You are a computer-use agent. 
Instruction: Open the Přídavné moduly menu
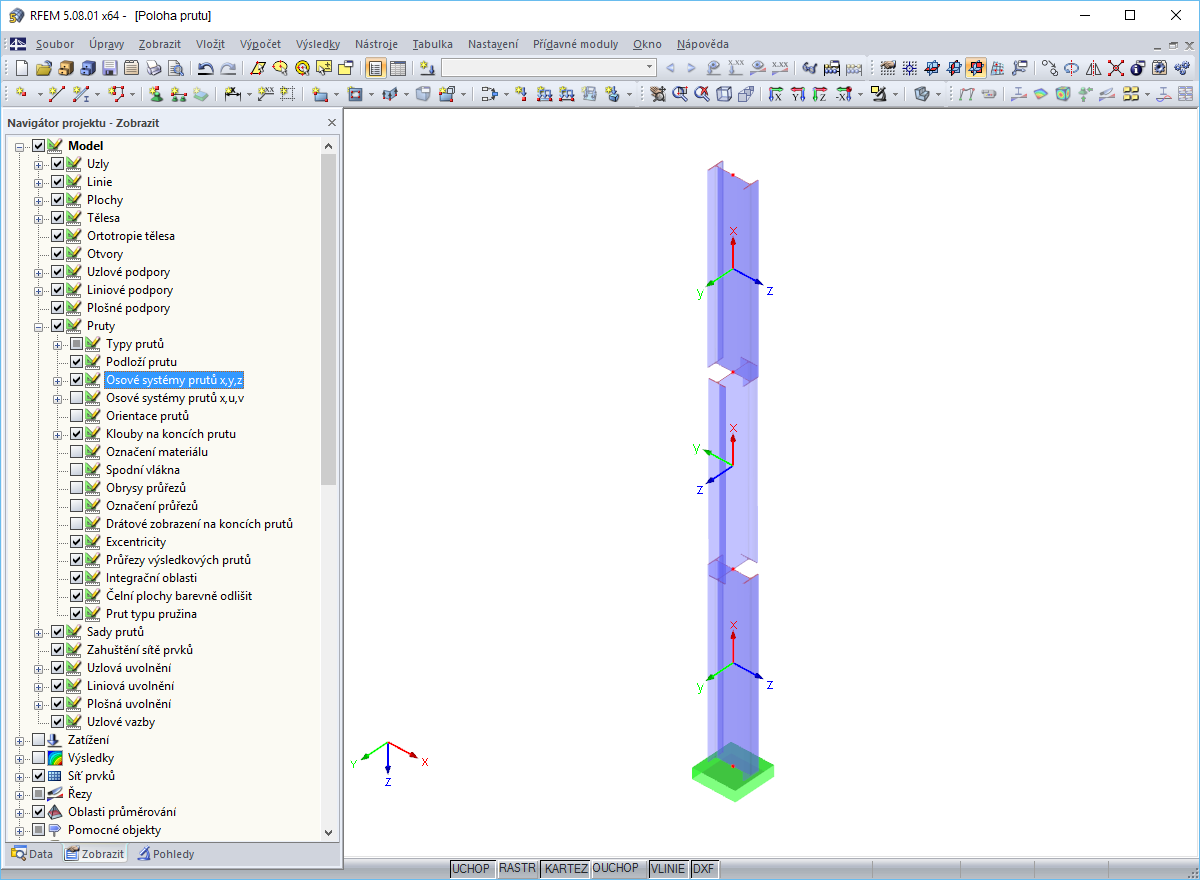(x=576, y=44)
